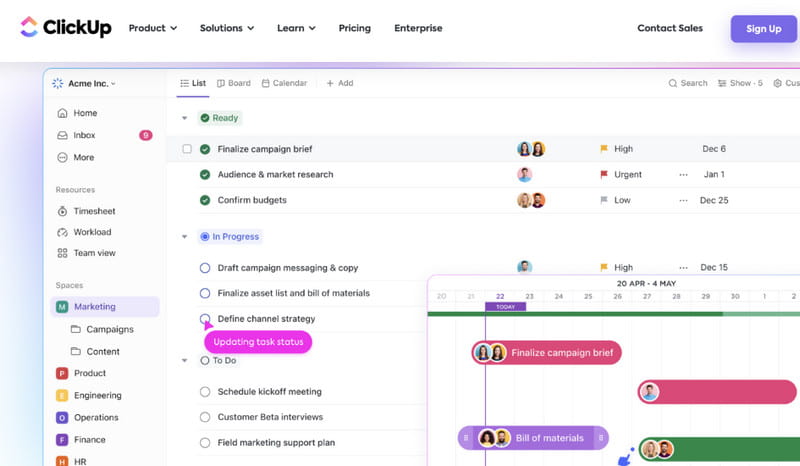
Task: Click the purple Bill of materials Gantt bar
Action: (533, 438)
